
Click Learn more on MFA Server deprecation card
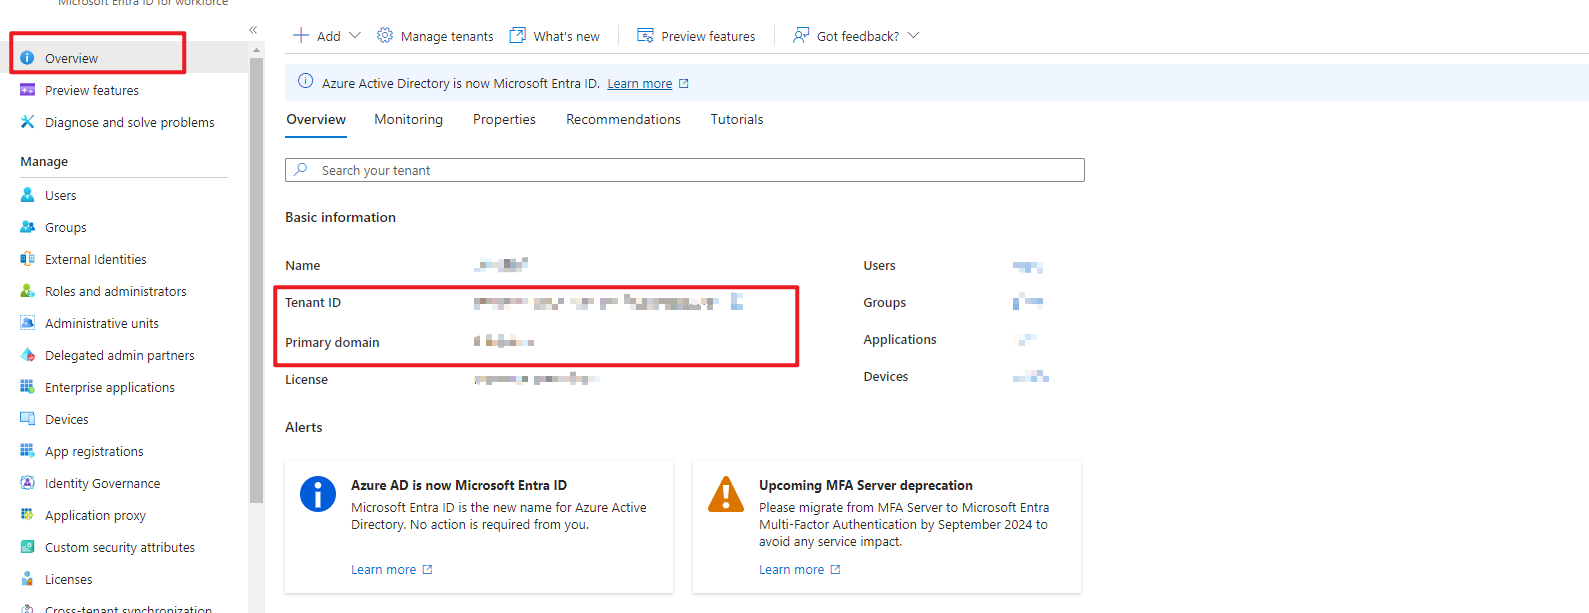pyautogui.click(x=800, y=570)
